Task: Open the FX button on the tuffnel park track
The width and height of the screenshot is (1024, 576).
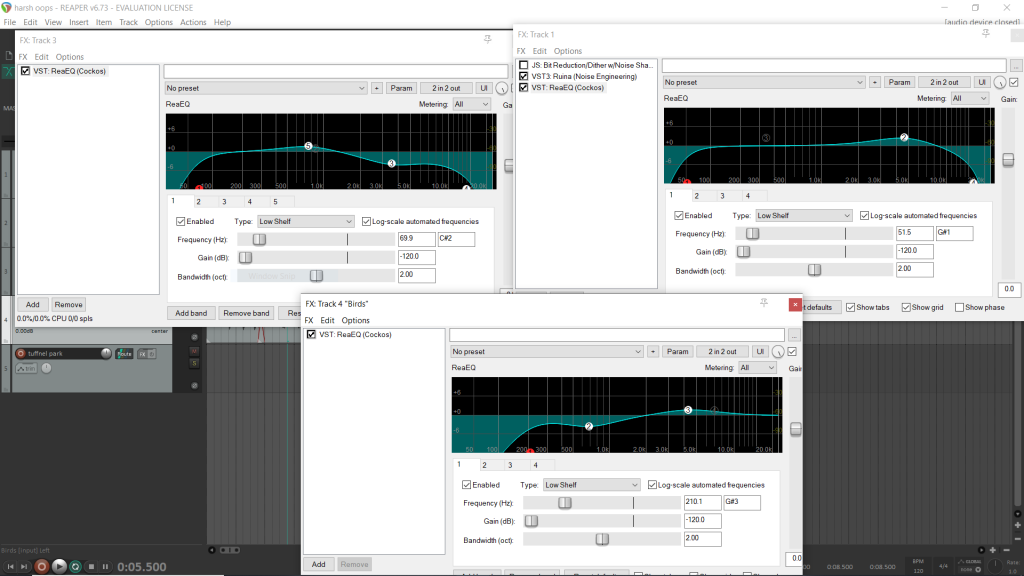Action: 142,353
